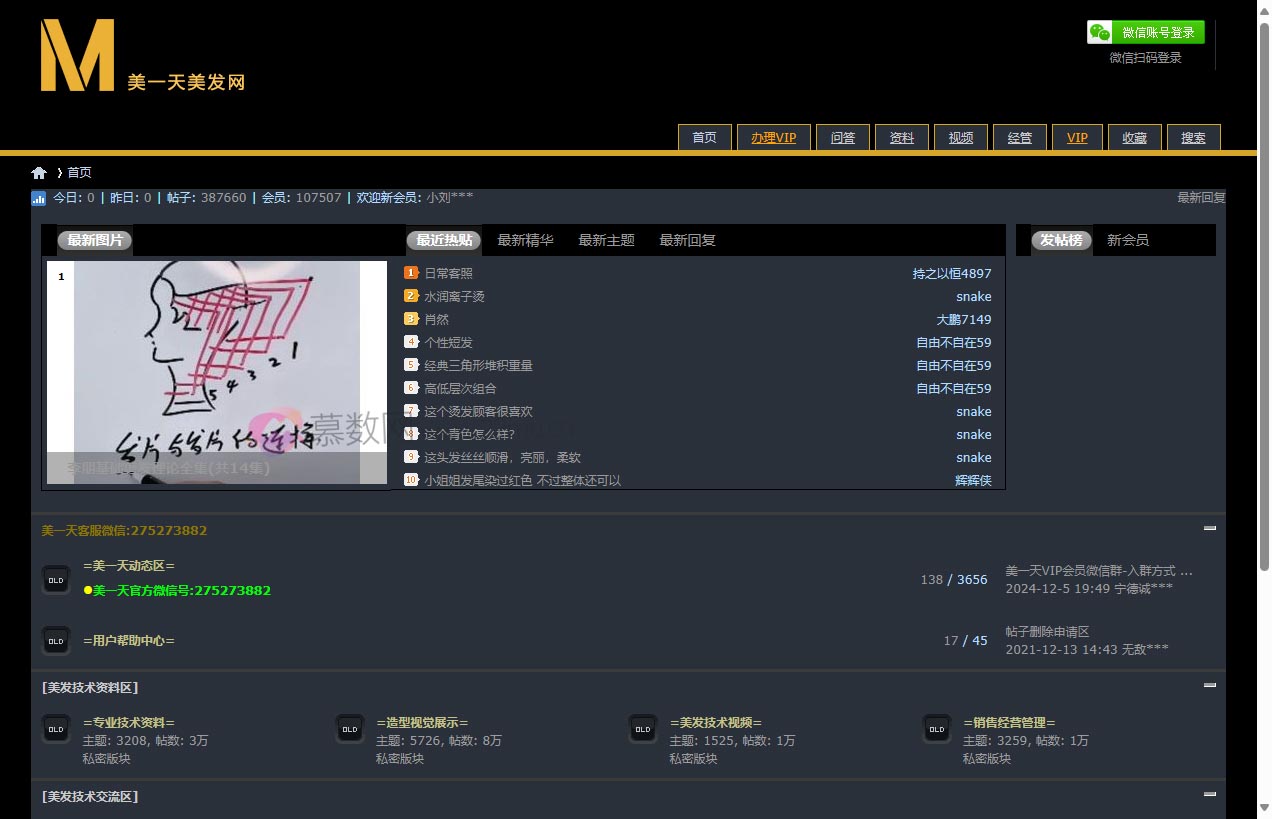Click the blue statistics chart icon

point(39,198)
